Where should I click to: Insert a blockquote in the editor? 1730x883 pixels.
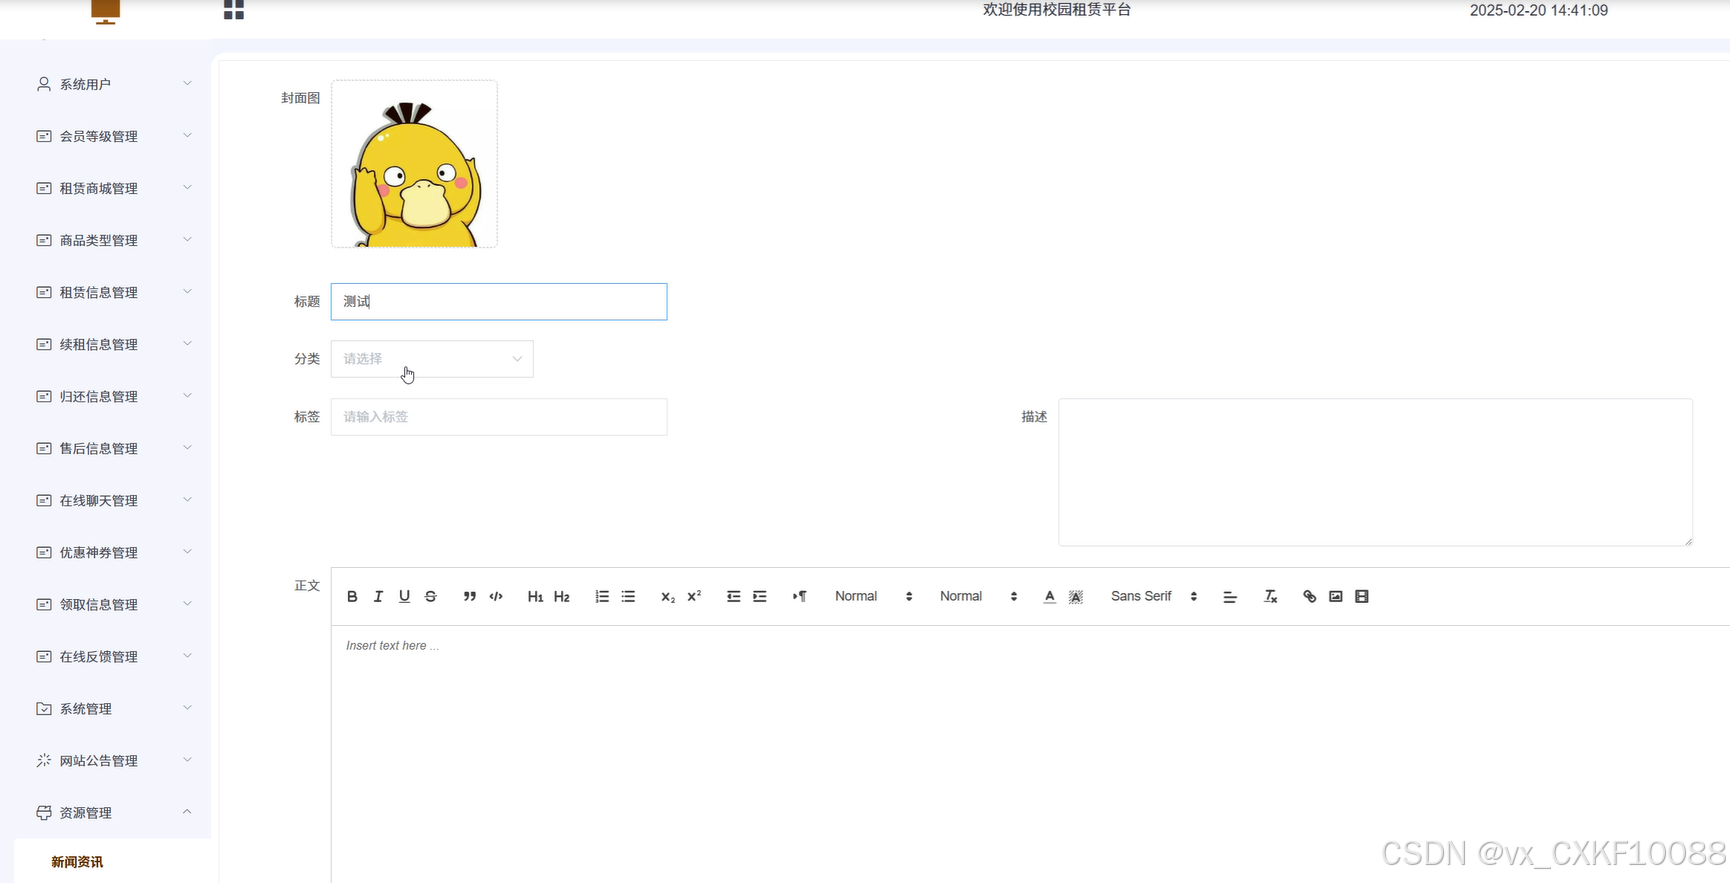click(x=470, y=596)
